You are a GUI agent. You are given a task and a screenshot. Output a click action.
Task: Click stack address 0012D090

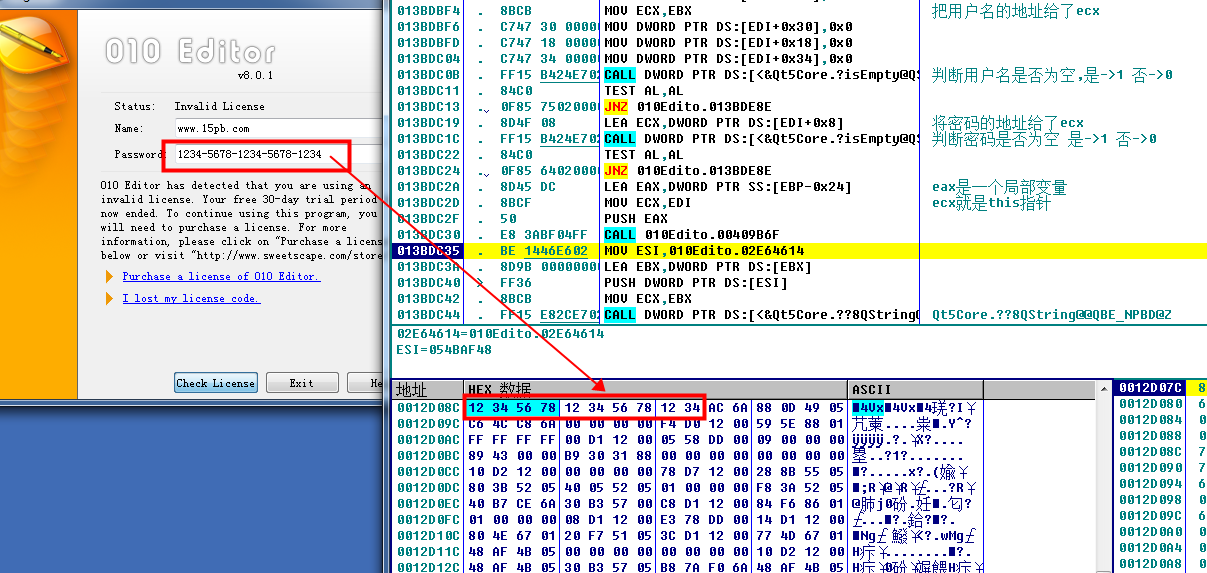(1150, 467)
